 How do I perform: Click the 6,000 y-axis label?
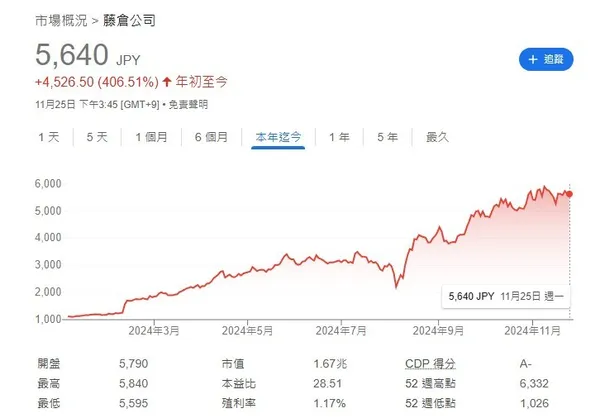(x=48, y=184)
